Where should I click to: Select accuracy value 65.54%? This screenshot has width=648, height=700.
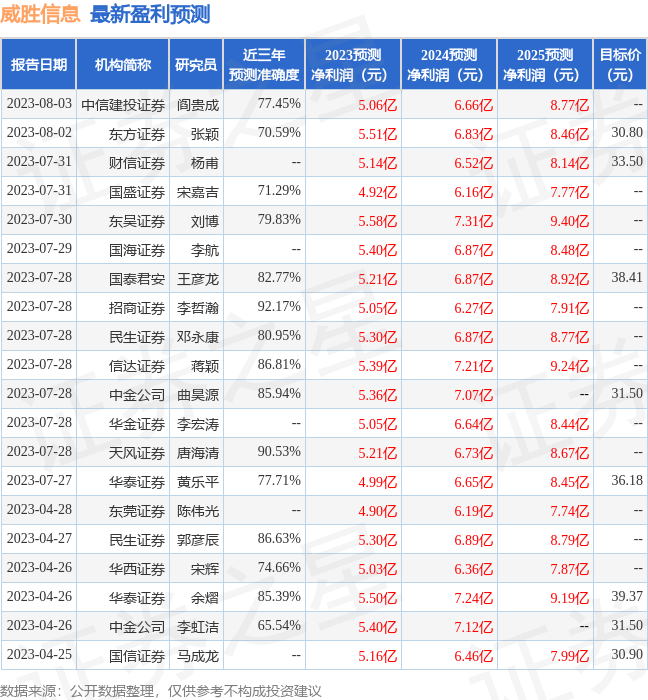pyautogui.click(x=279, y=626)
